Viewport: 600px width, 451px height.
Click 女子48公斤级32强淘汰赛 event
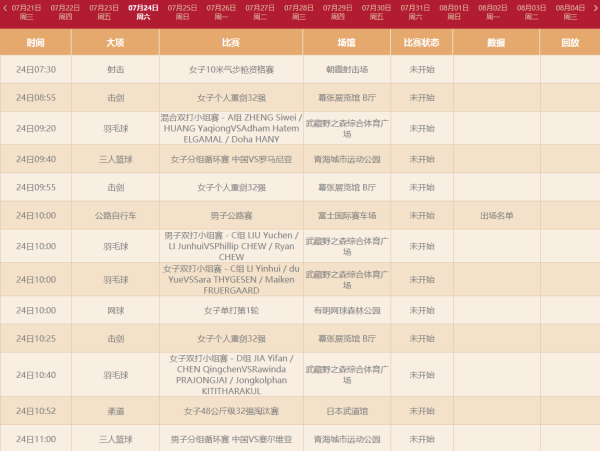tap(231, 411)
